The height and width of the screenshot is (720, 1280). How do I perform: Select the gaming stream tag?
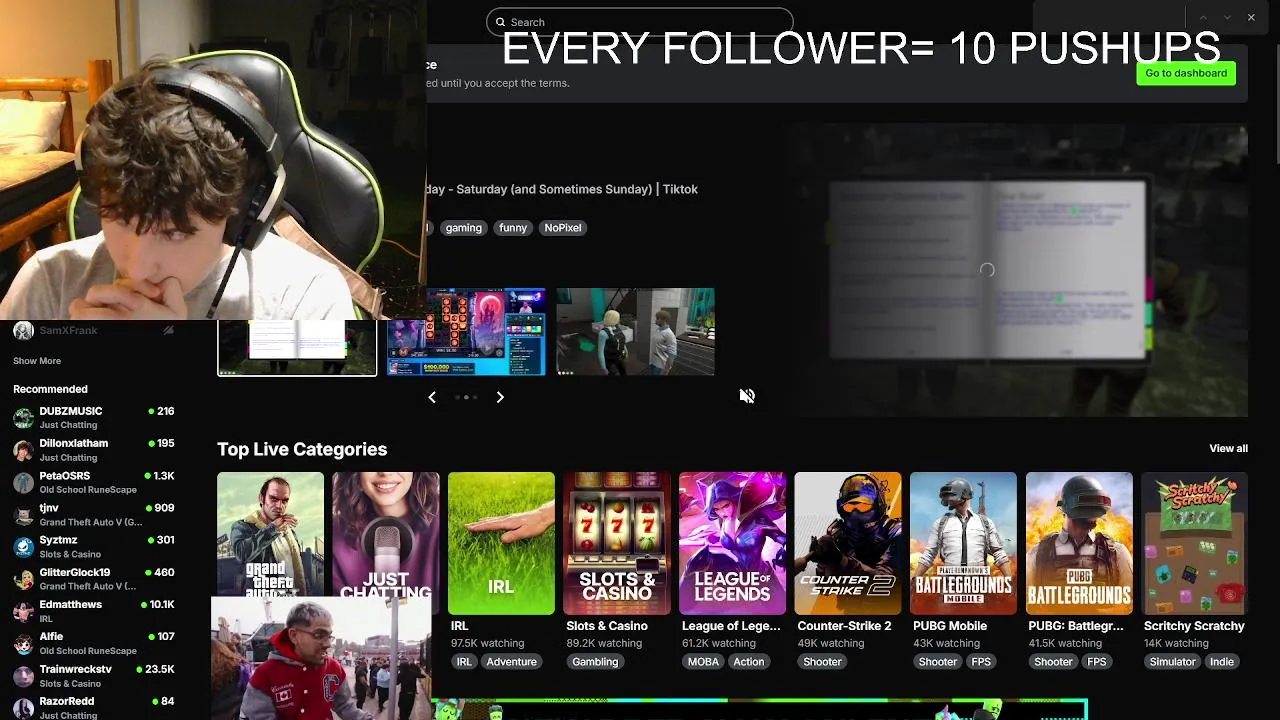pos(464,228)
